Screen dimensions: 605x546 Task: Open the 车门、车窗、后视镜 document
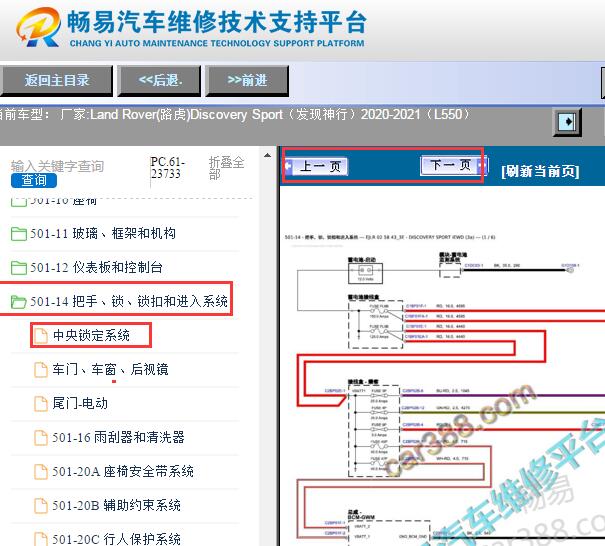[111, 369]
